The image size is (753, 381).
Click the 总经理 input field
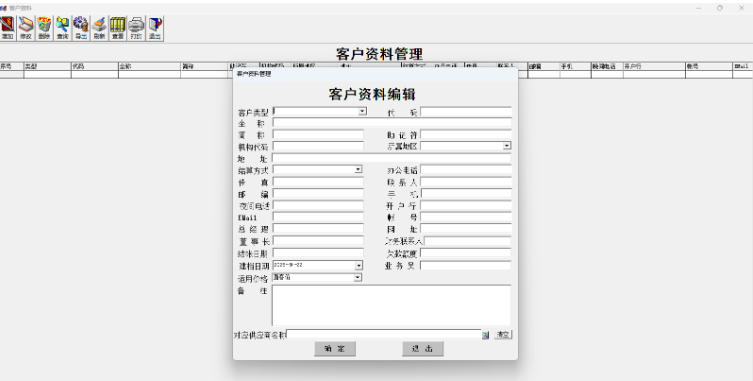(x=318, y=229)
